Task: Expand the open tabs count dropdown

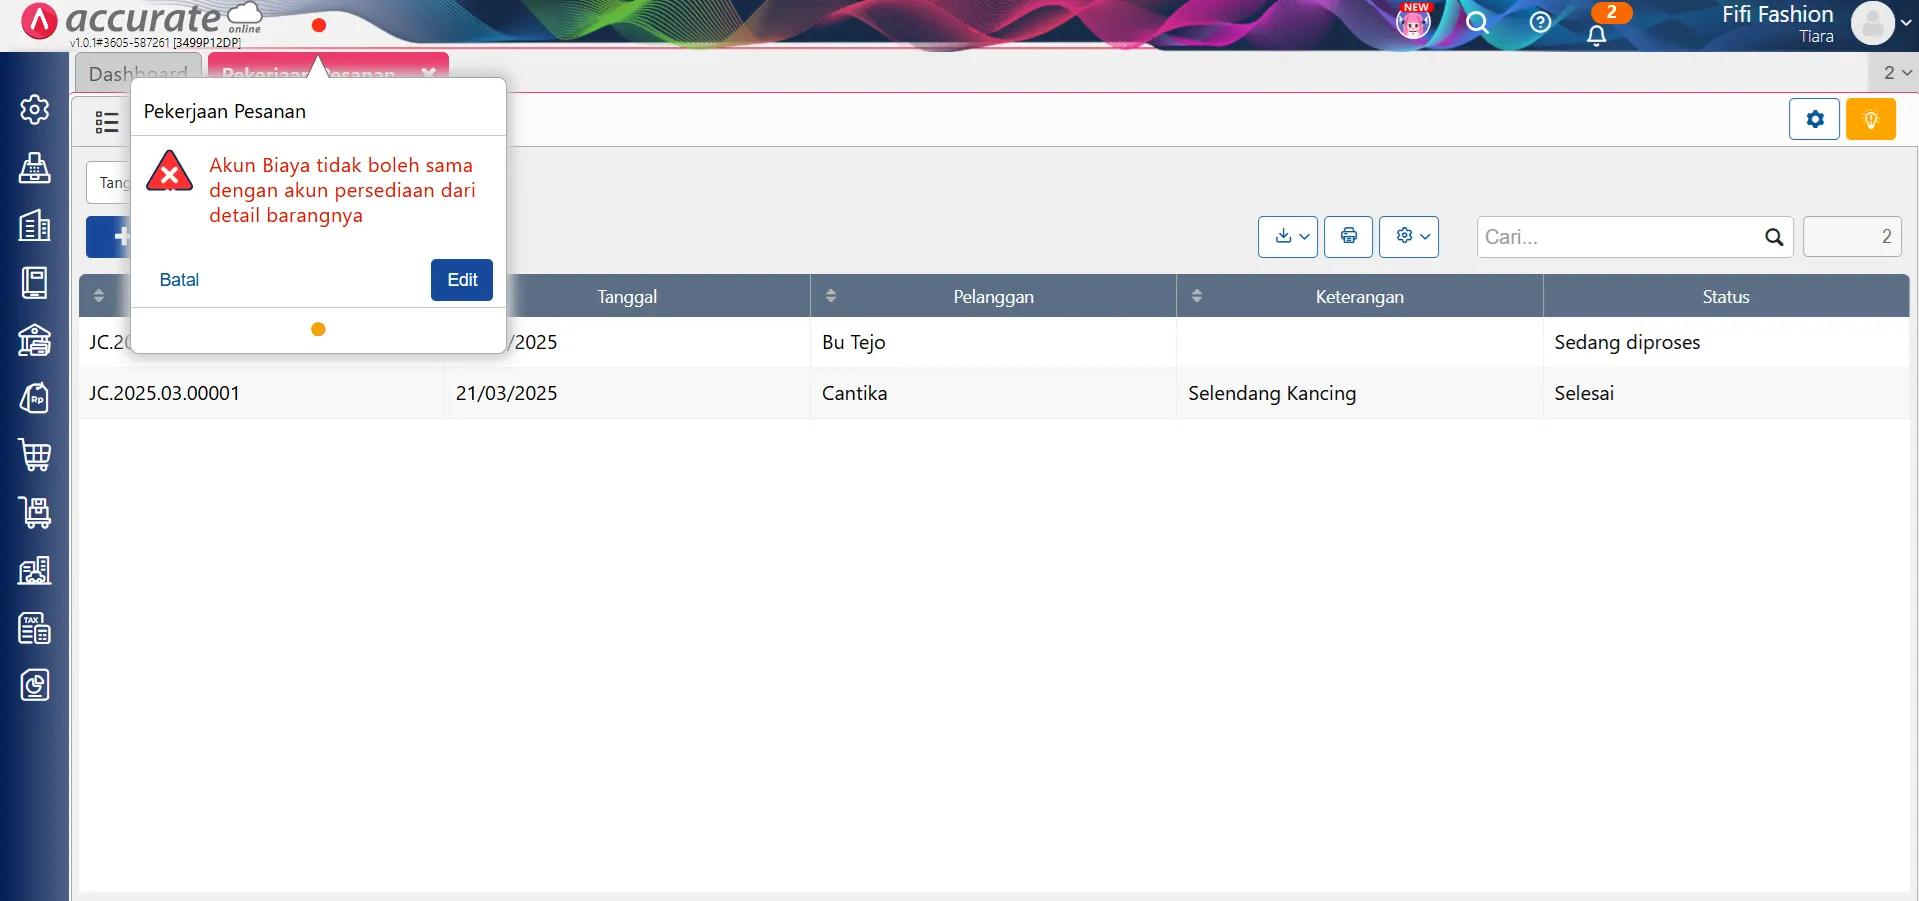Action: pyautogui.click(x=1896, y=73)
